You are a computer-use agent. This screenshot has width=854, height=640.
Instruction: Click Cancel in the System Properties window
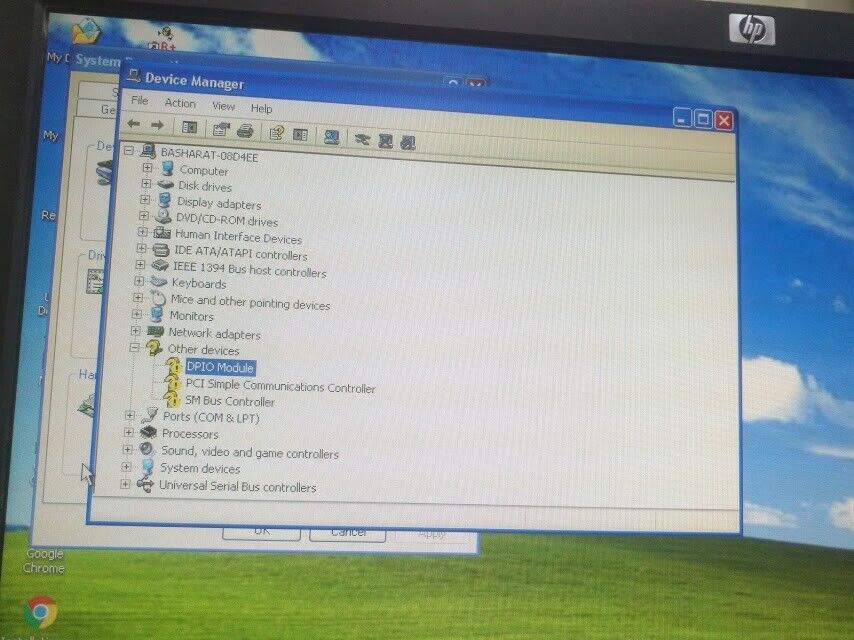(348, 534)
